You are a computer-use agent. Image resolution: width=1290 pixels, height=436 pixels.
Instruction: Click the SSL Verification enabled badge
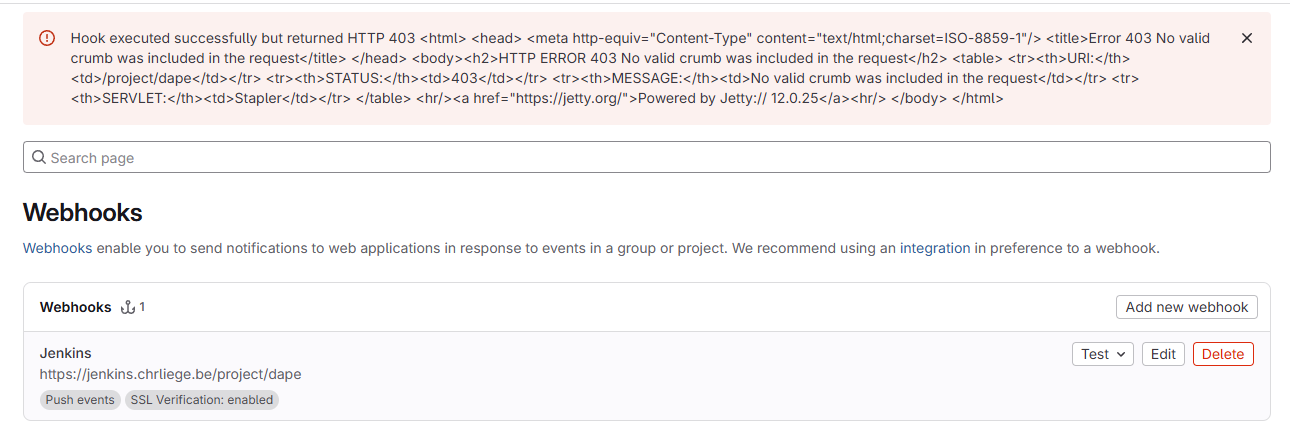(201, 400)
